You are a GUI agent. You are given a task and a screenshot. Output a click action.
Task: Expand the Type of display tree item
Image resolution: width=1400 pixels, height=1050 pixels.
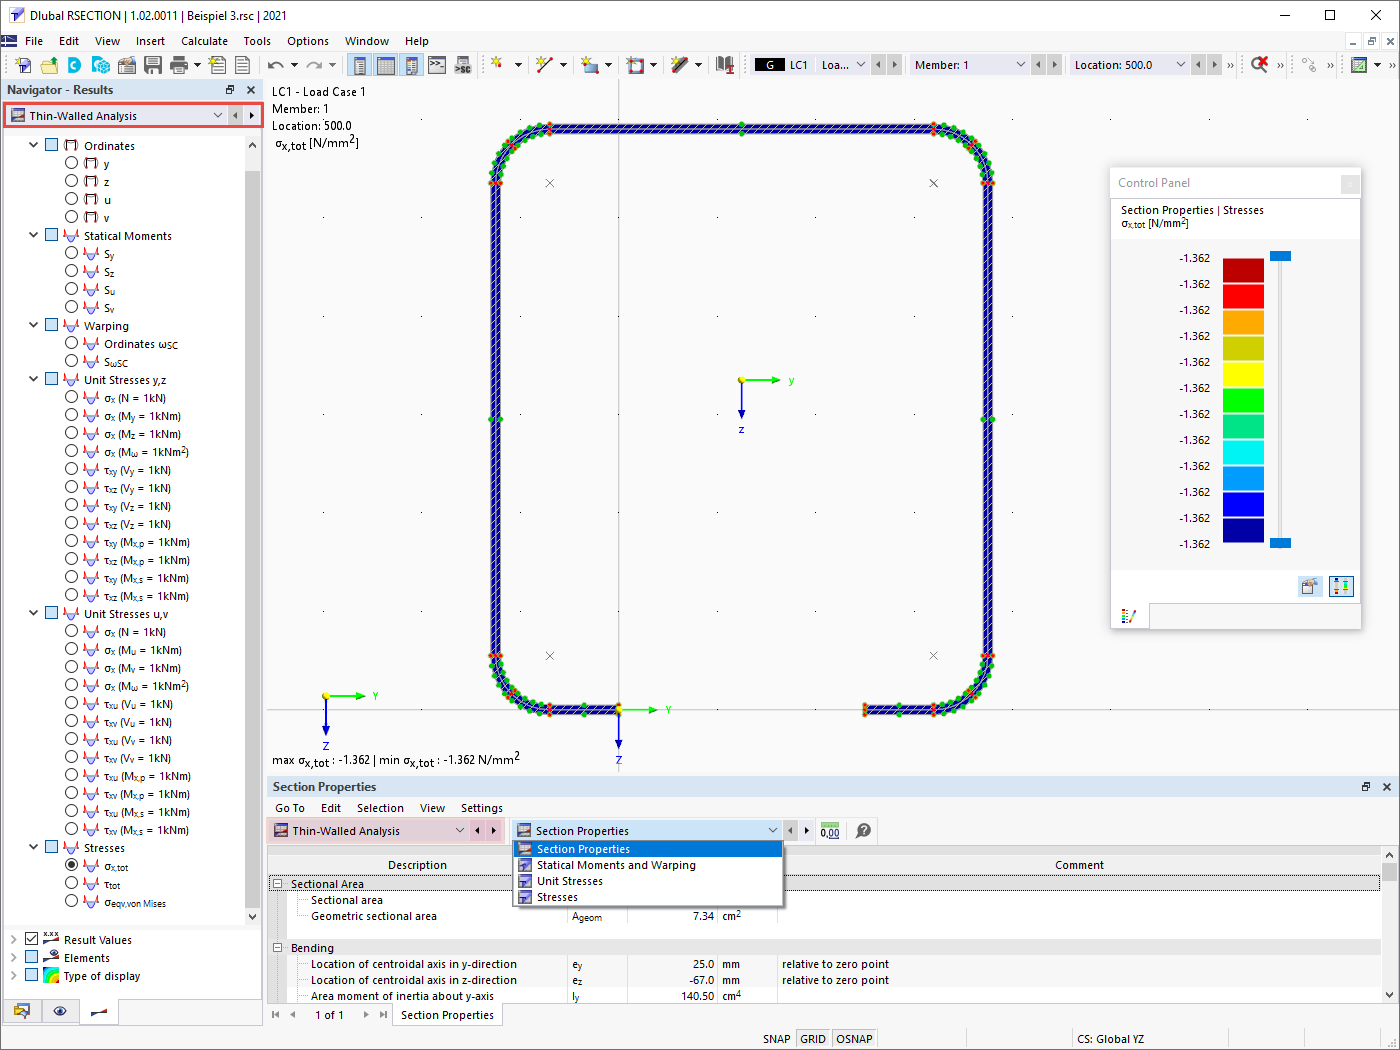pos(16,975)
